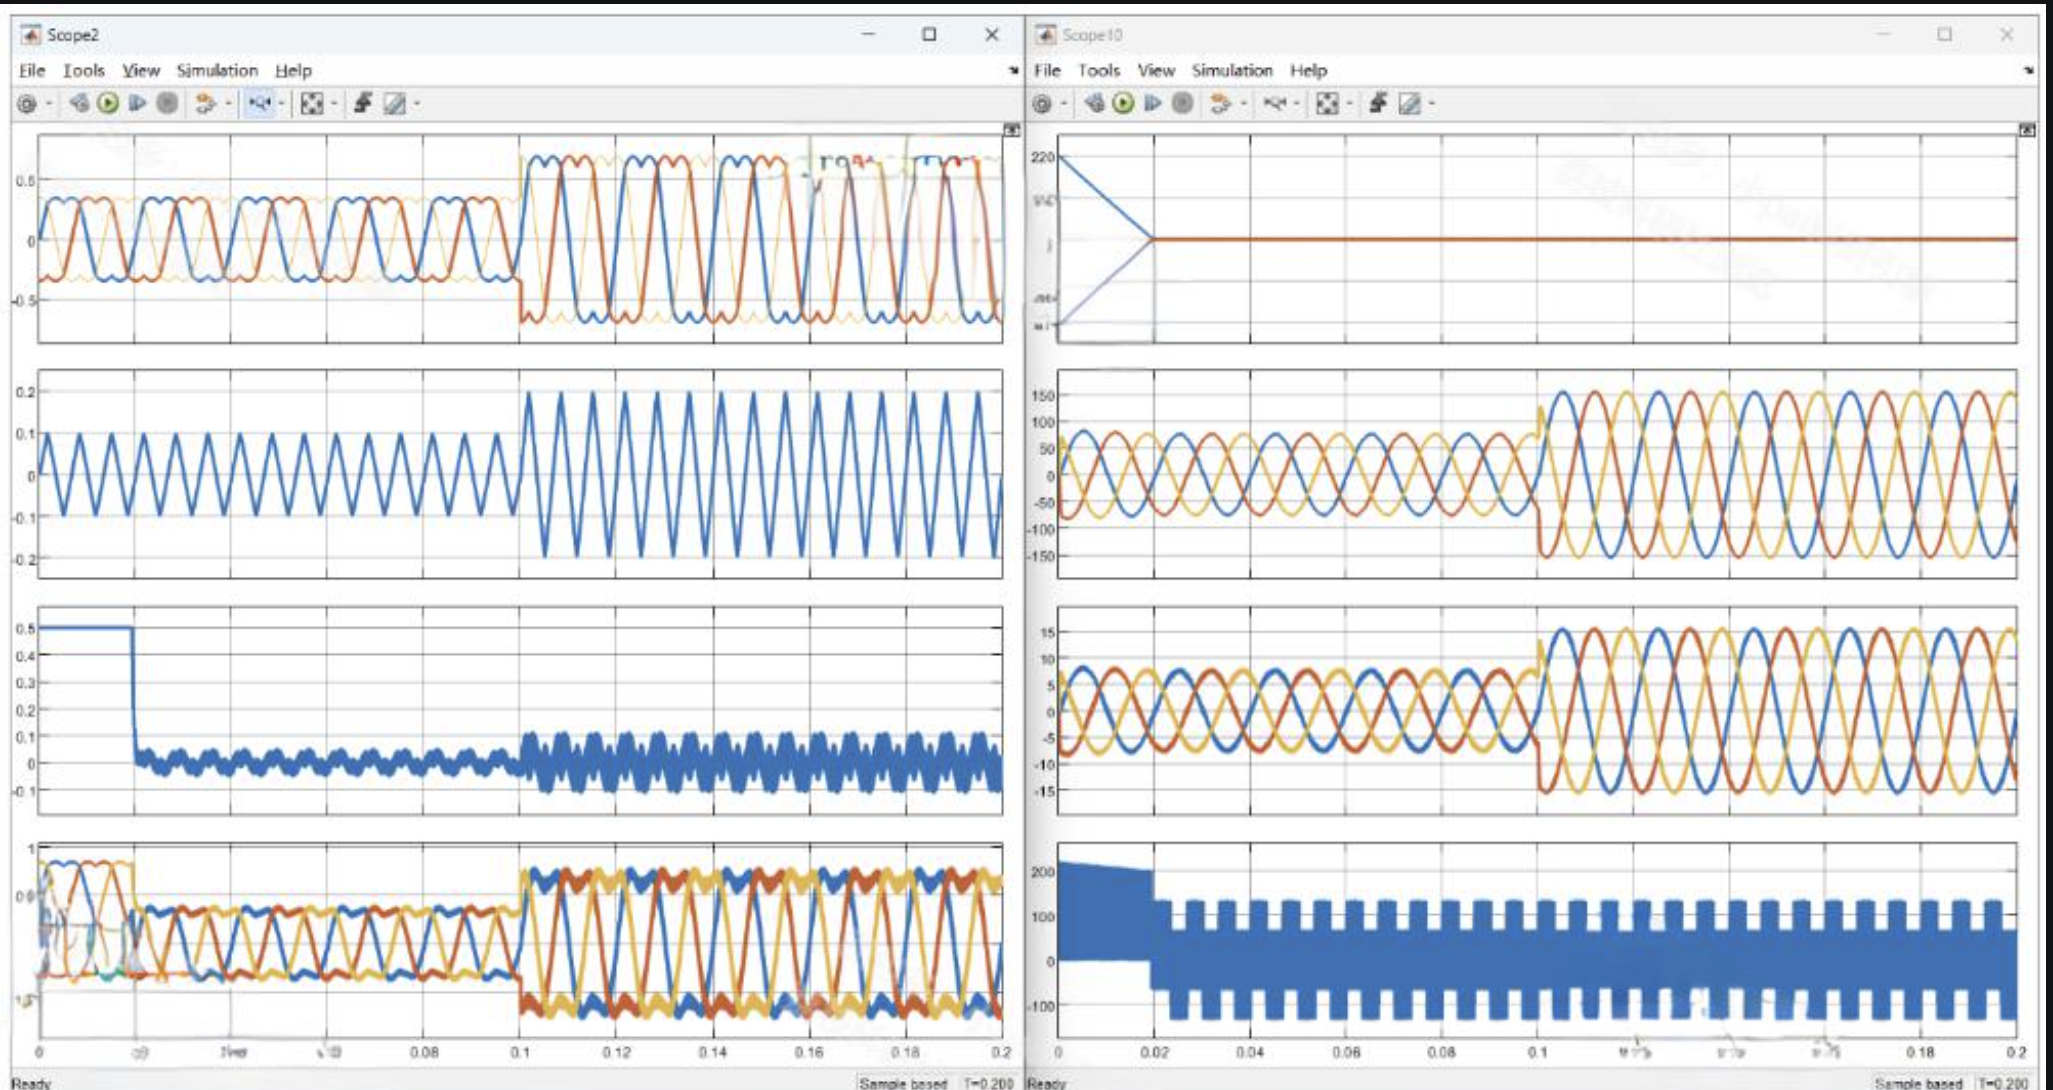Toggle Triggers icon in Scope2 toolbar
The width and height of the screenshot is (2053, 1090).
[363, 103]
